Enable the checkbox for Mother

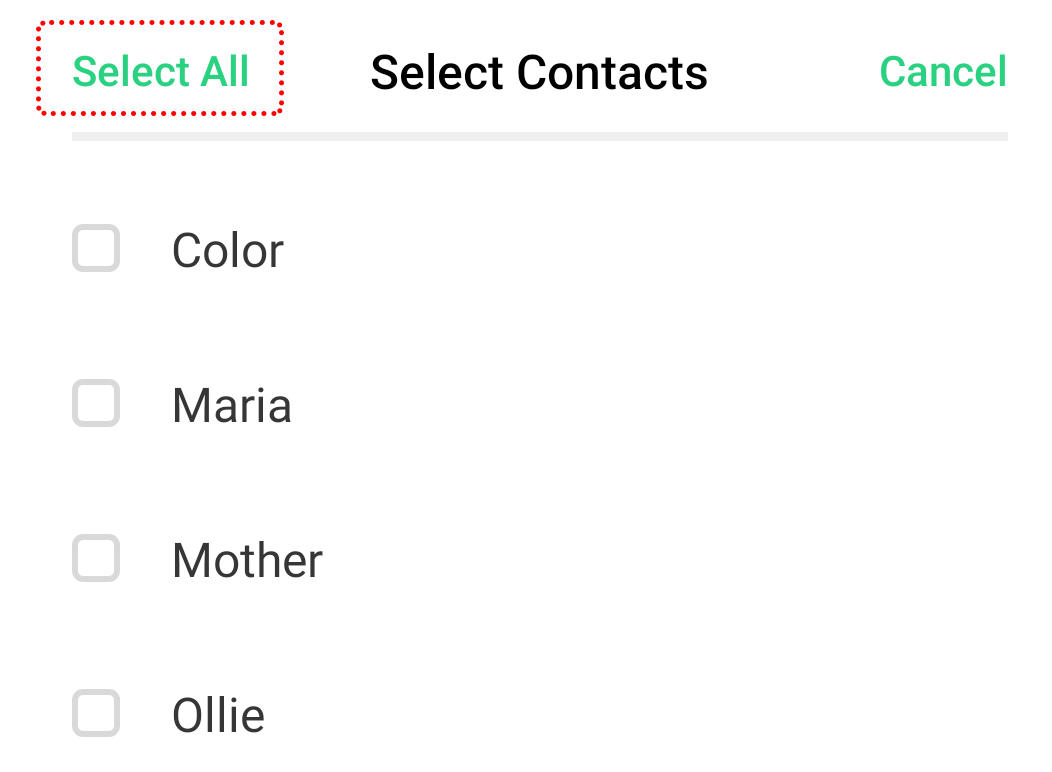pos(96,558)
